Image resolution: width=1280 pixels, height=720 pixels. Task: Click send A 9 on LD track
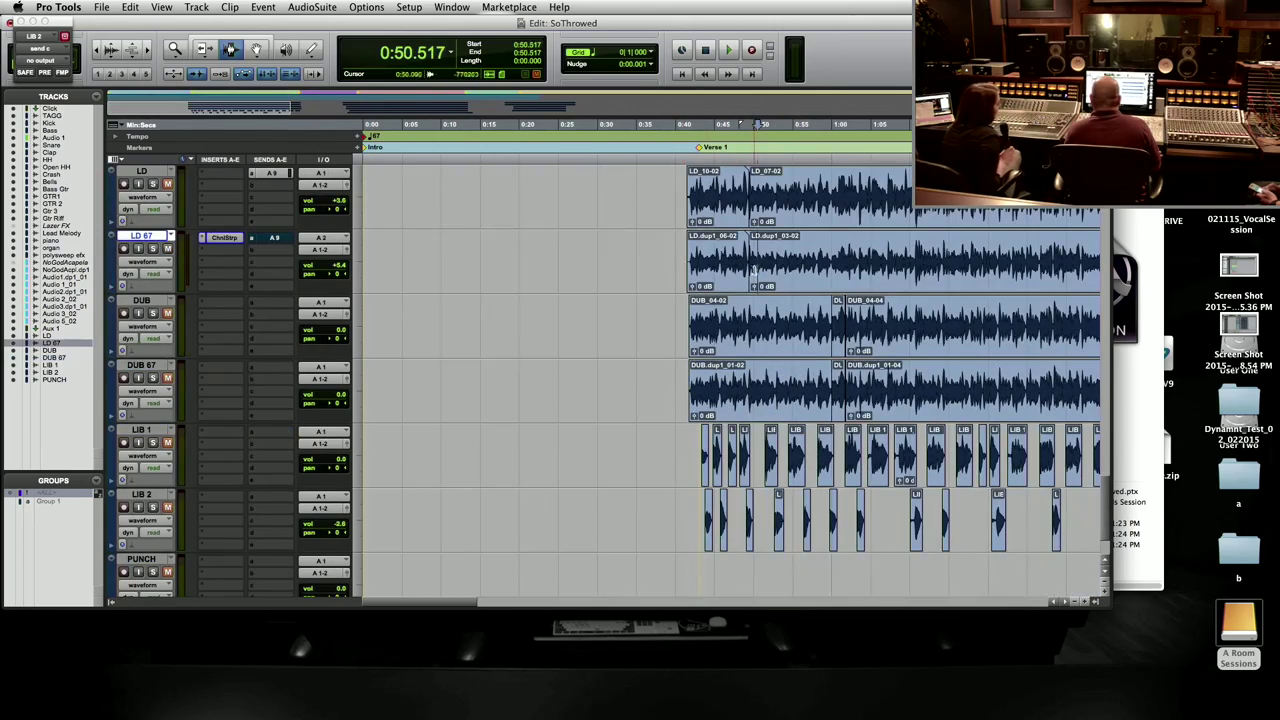(x=272, y=173)
